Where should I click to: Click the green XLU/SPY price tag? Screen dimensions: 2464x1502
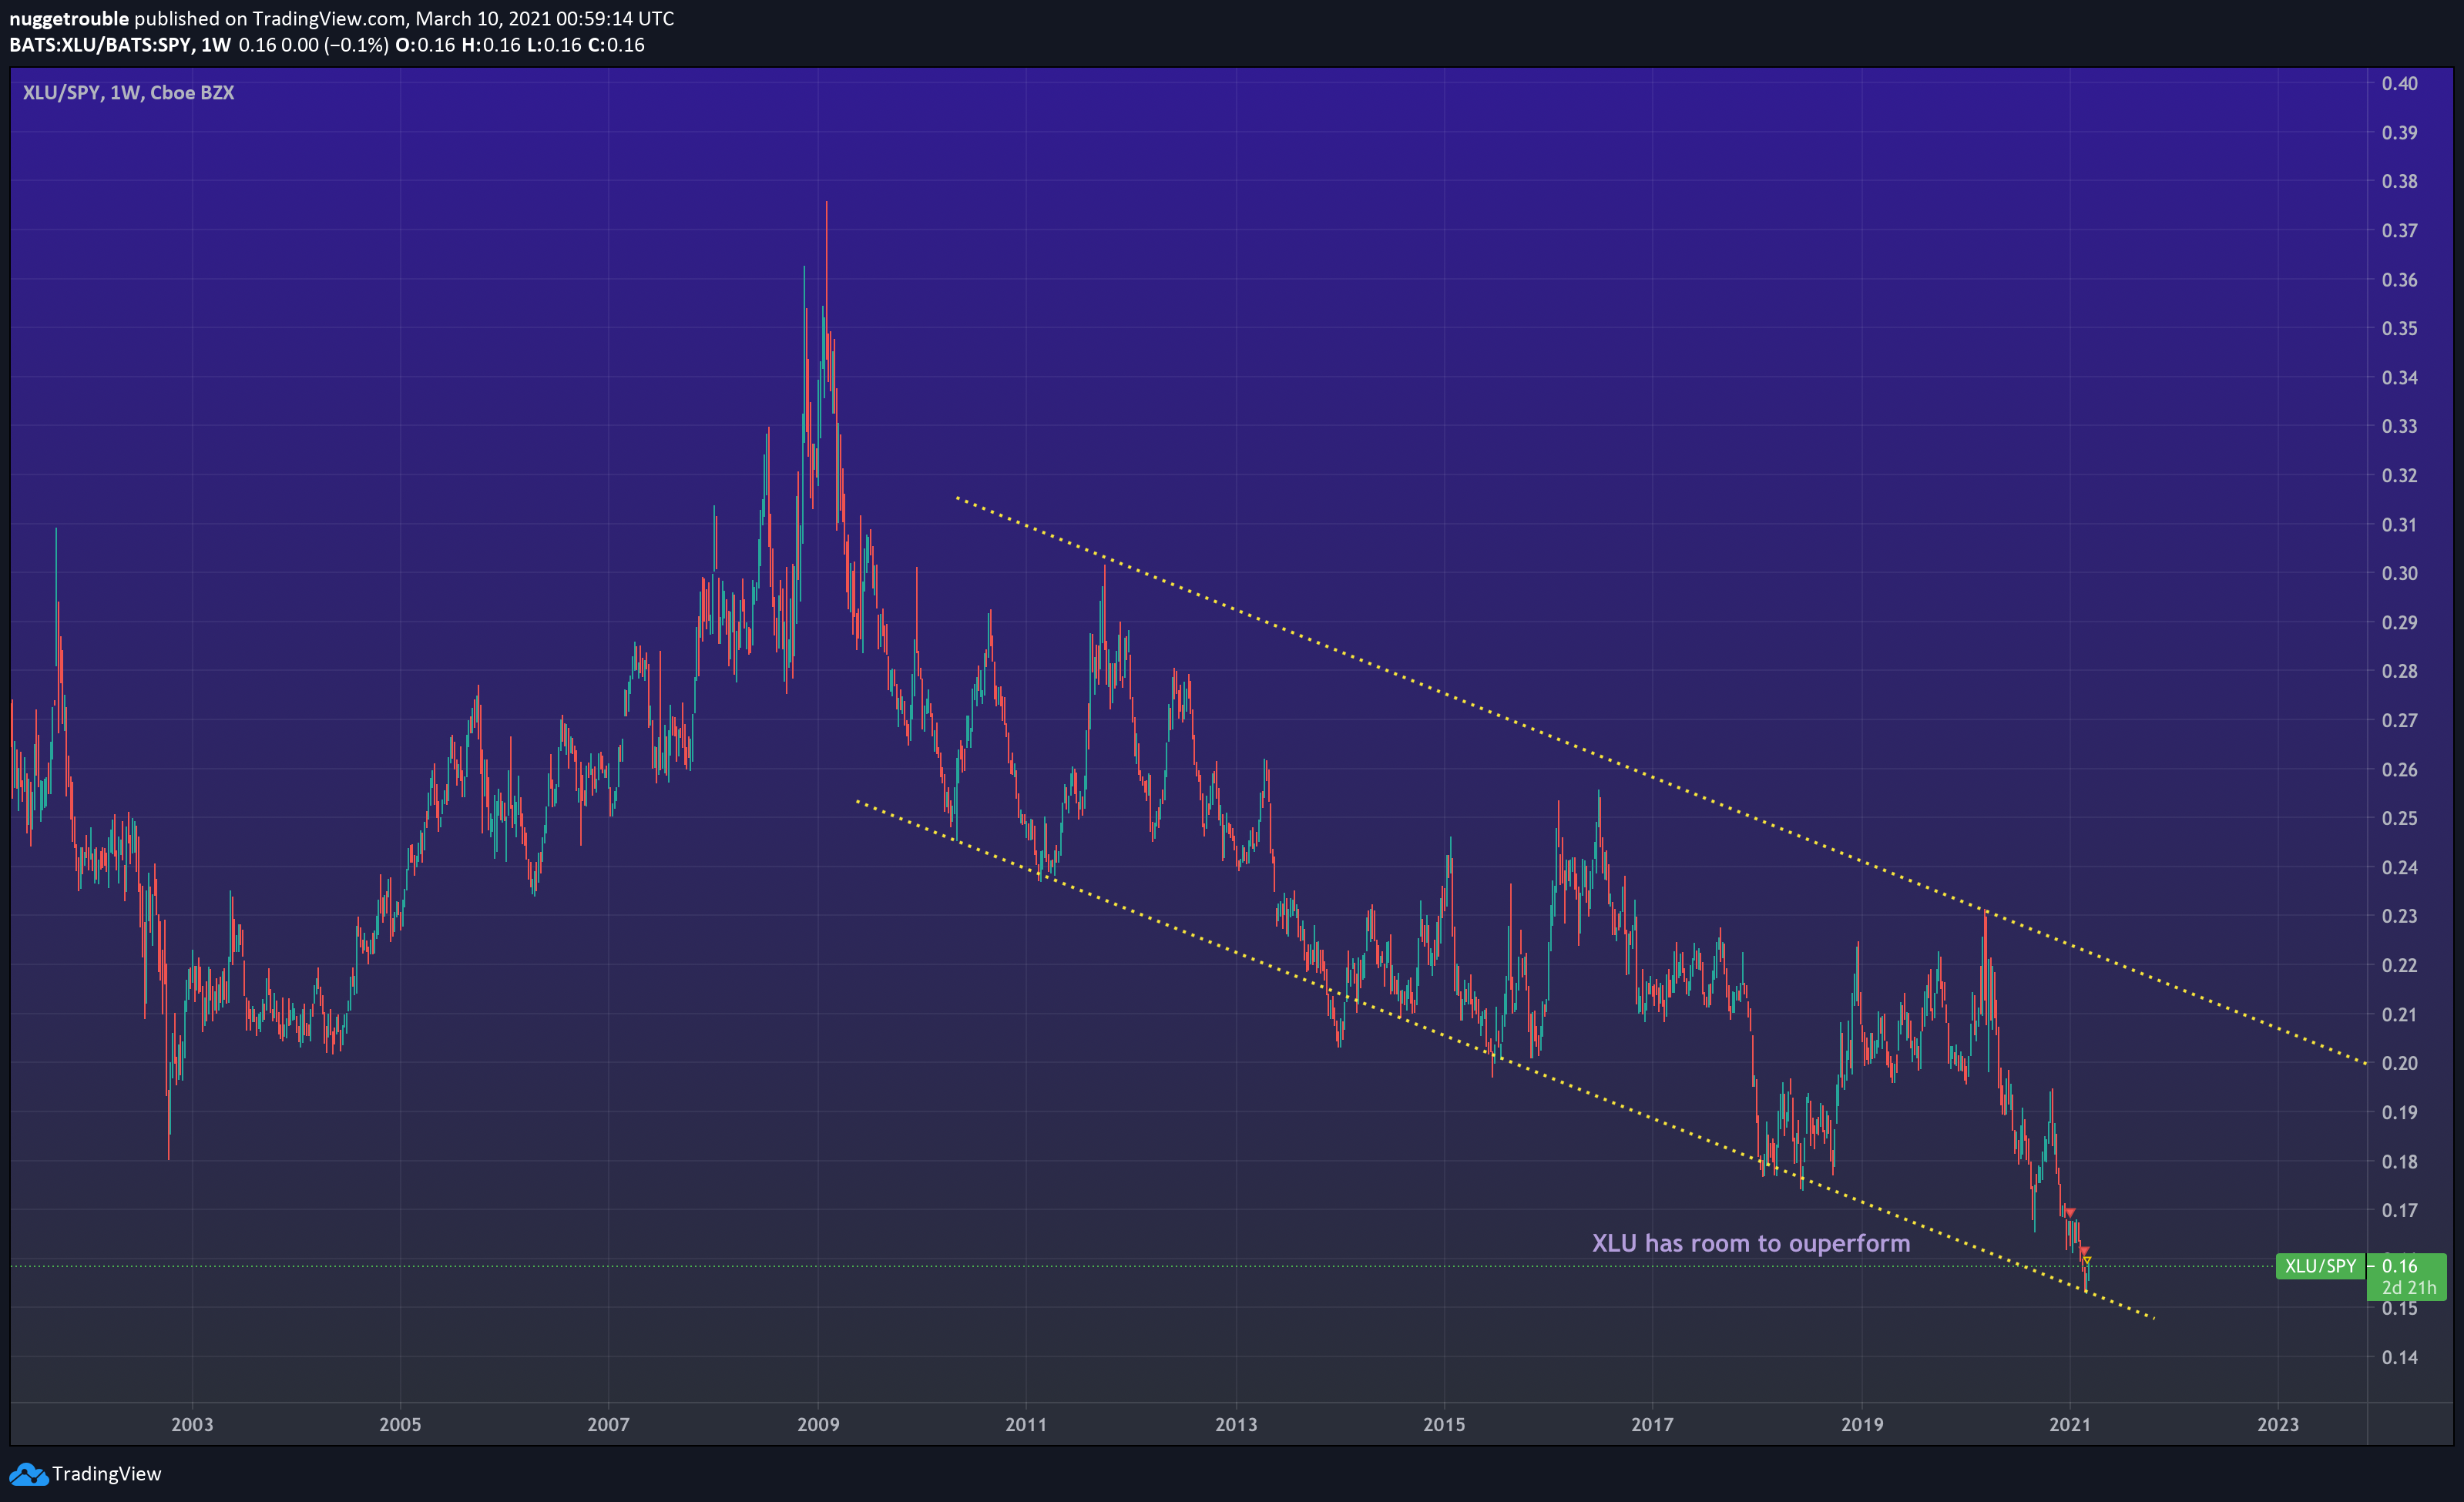[2320, 1266]
